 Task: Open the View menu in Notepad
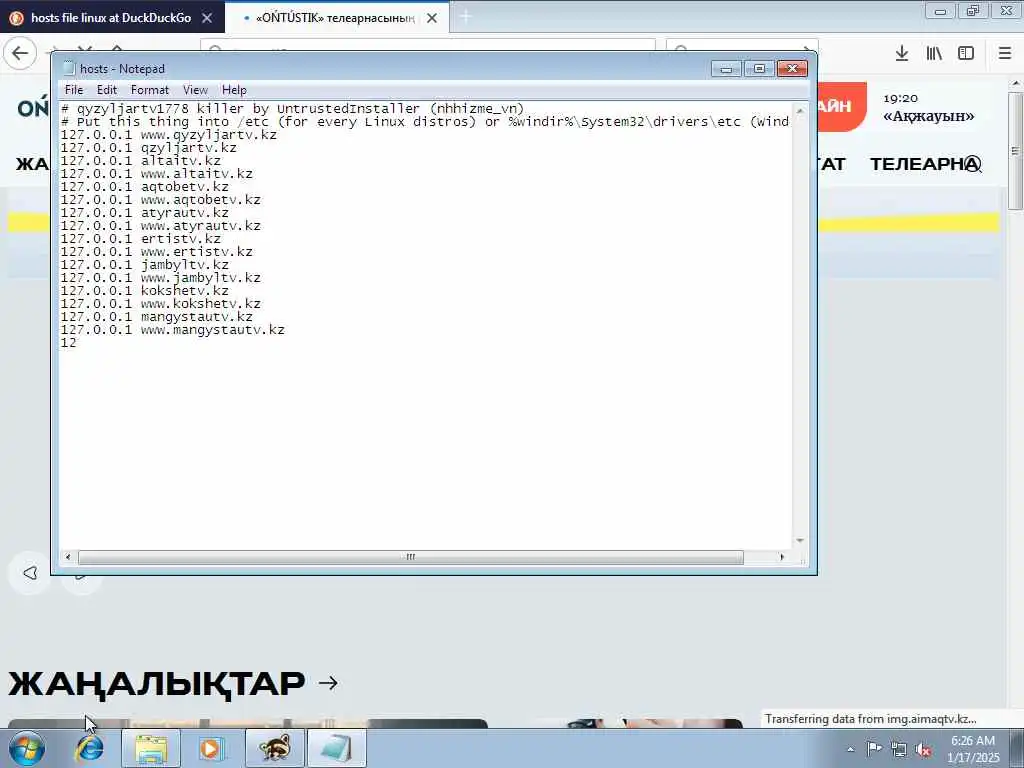tap(195, 90)
